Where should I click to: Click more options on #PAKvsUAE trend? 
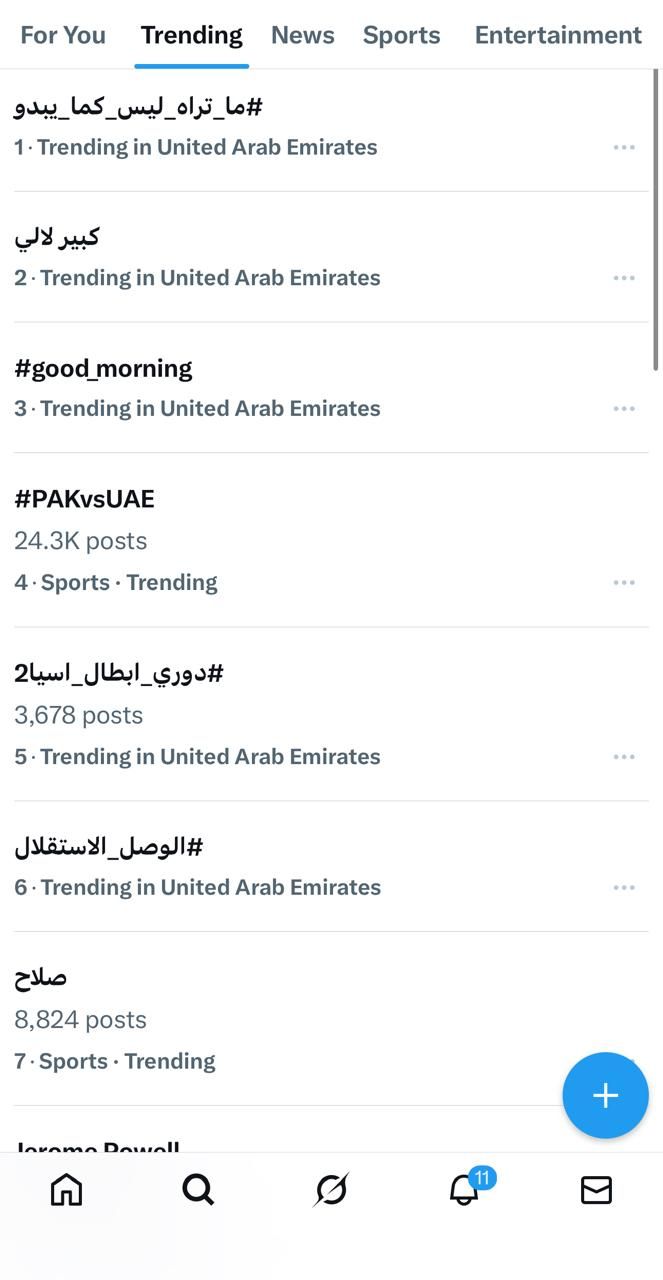(624, 582)
